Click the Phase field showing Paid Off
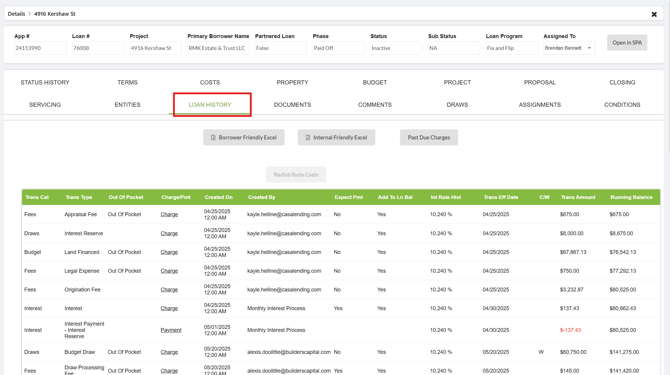The width and height of the screenshot is (670, 375). [x=338, y=48]
